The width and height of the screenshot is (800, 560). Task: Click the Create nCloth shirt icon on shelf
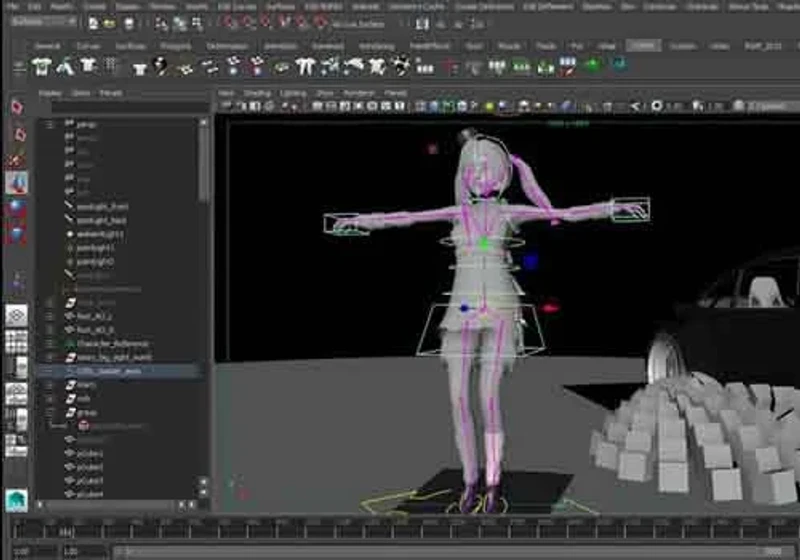tap(42, 67)
